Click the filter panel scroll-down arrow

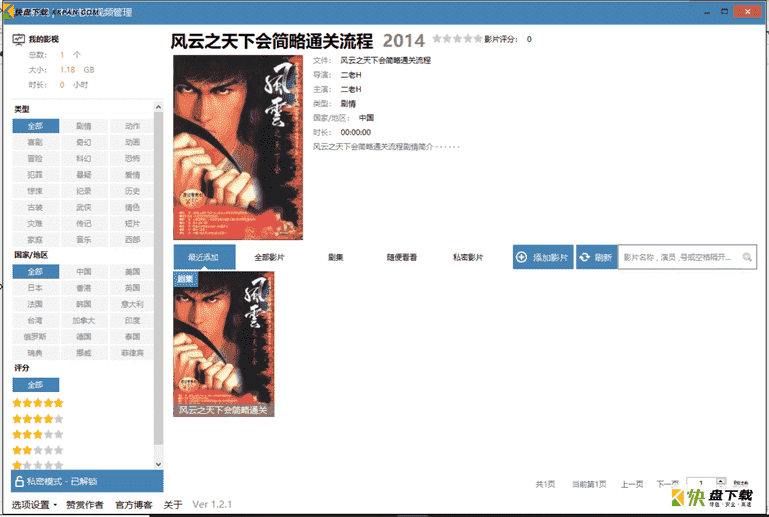[x=158, y=464]
